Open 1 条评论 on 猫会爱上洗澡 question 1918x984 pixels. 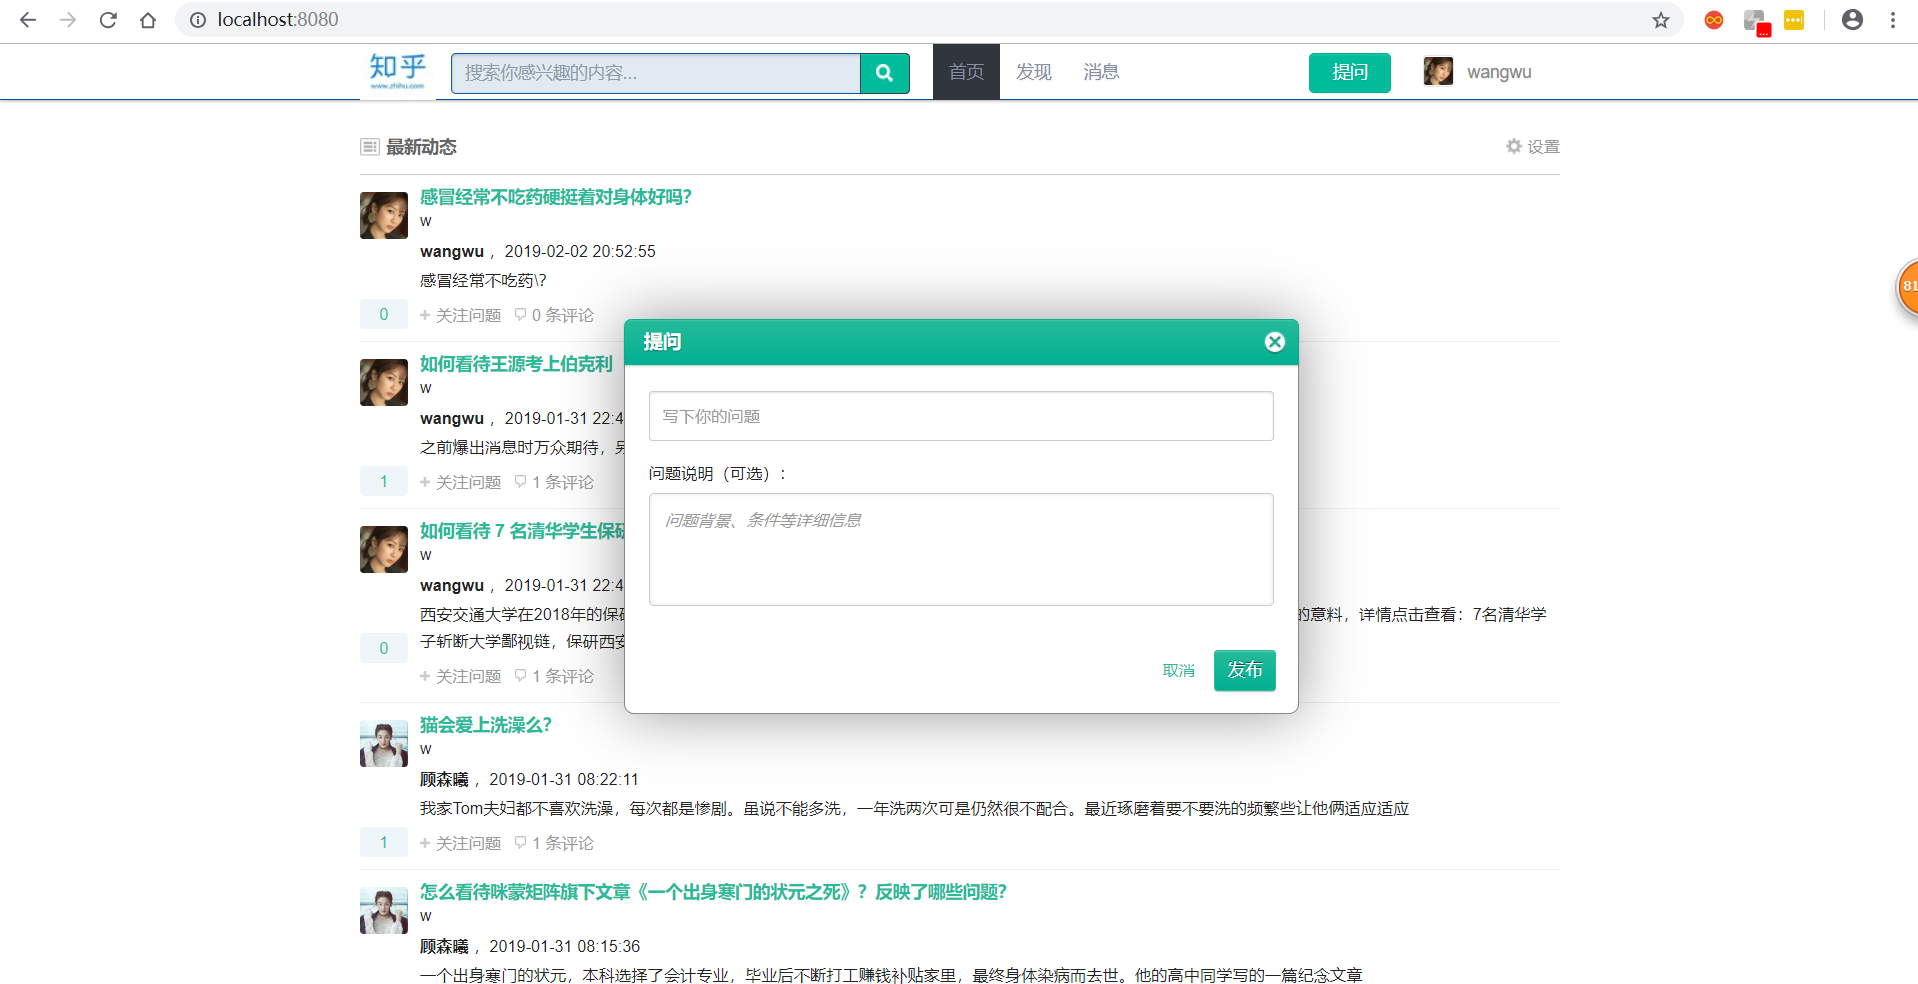point(554,843)
